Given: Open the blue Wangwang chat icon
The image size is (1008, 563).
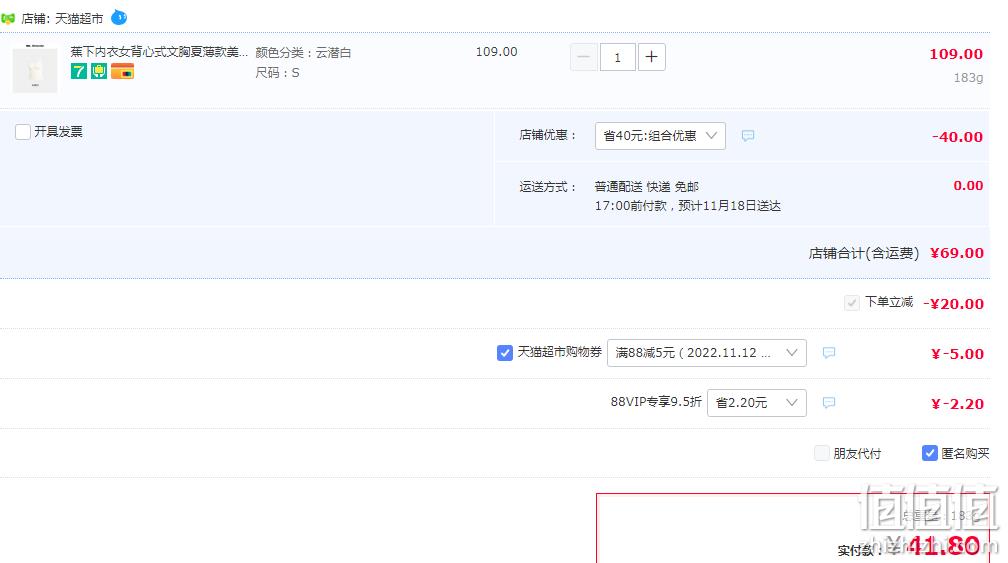Looking at the screenshot, I should 119,17.
